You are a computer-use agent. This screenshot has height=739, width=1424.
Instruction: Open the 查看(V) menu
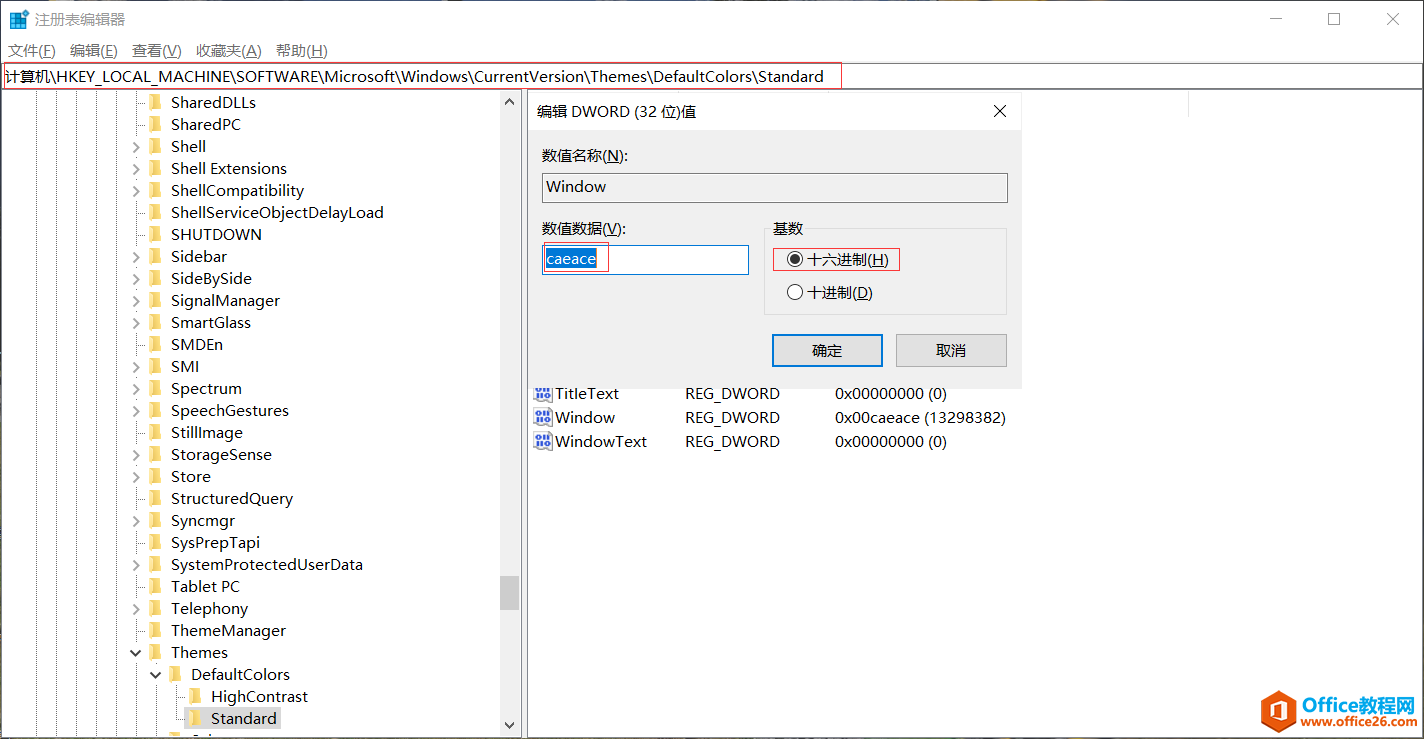(x=157, y=50)
